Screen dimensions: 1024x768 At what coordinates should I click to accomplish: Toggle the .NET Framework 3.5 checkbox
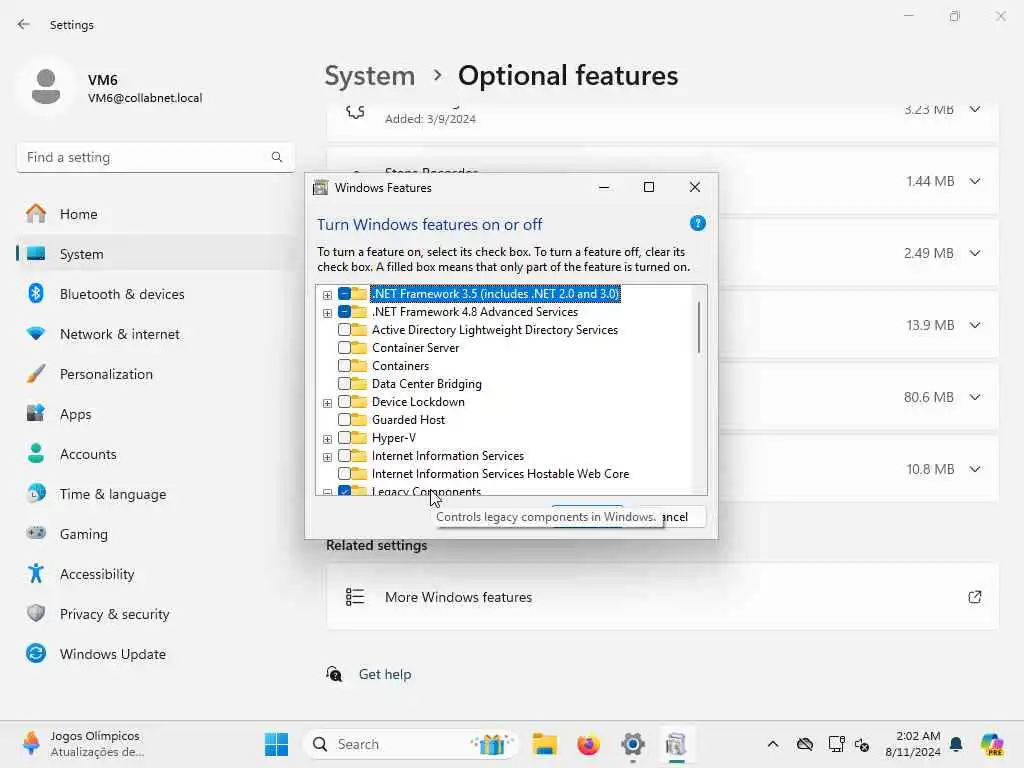pyautogui.click(x=344, y=294)
